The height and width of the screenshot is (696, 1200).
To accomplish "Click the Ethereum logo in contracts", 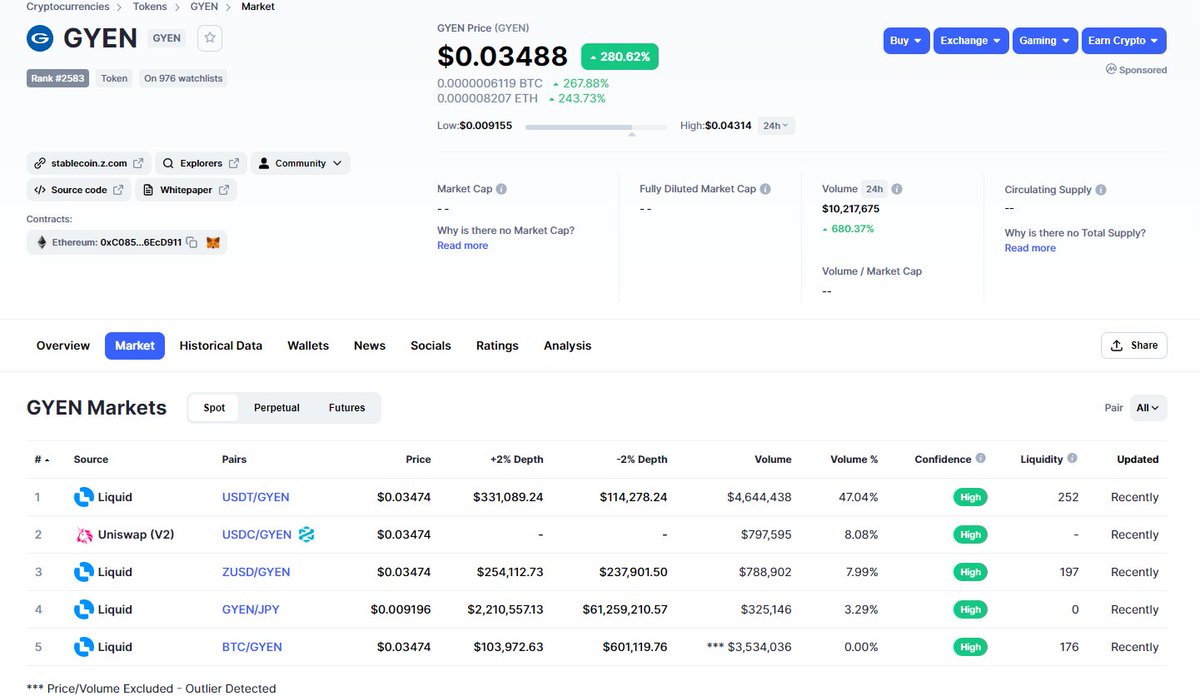I will (42, 242).
